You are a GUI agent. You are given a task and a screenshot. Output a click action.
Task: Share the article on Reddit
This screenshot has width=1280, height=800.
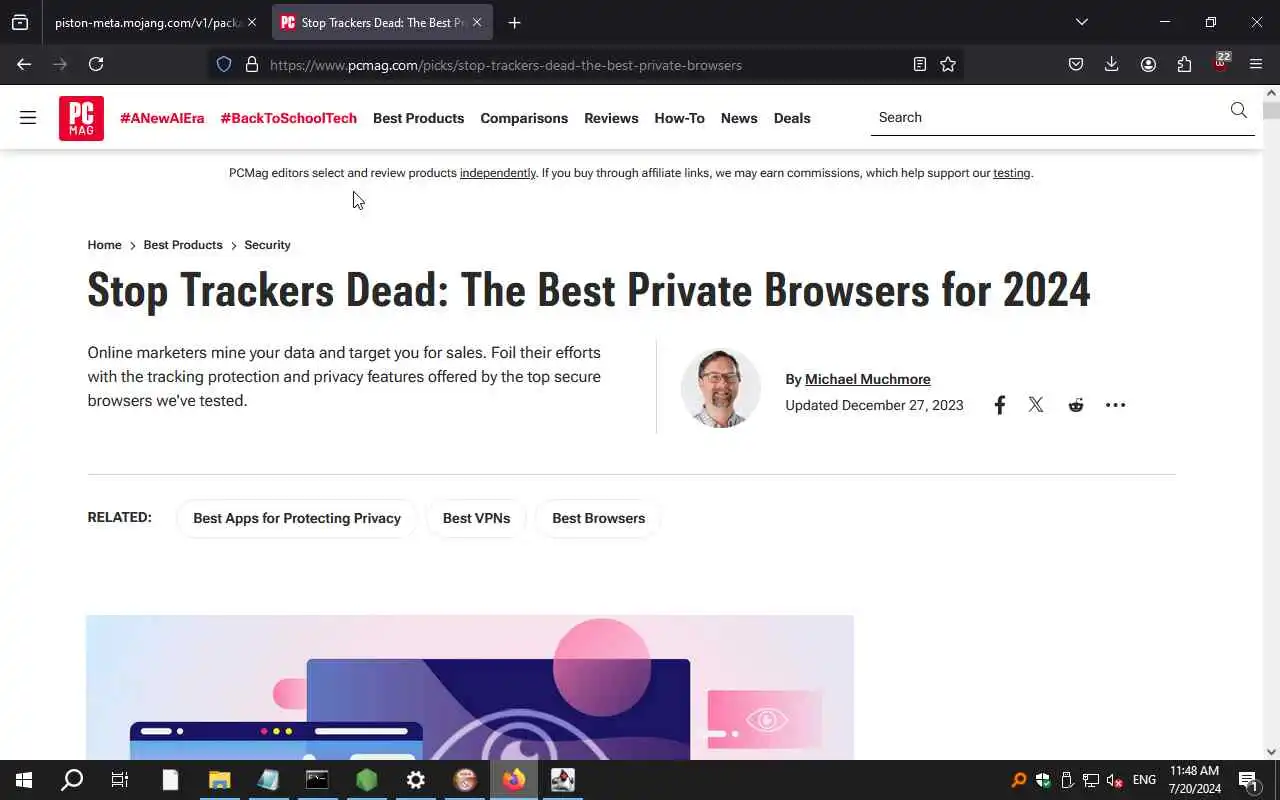tap(1076, 405)
